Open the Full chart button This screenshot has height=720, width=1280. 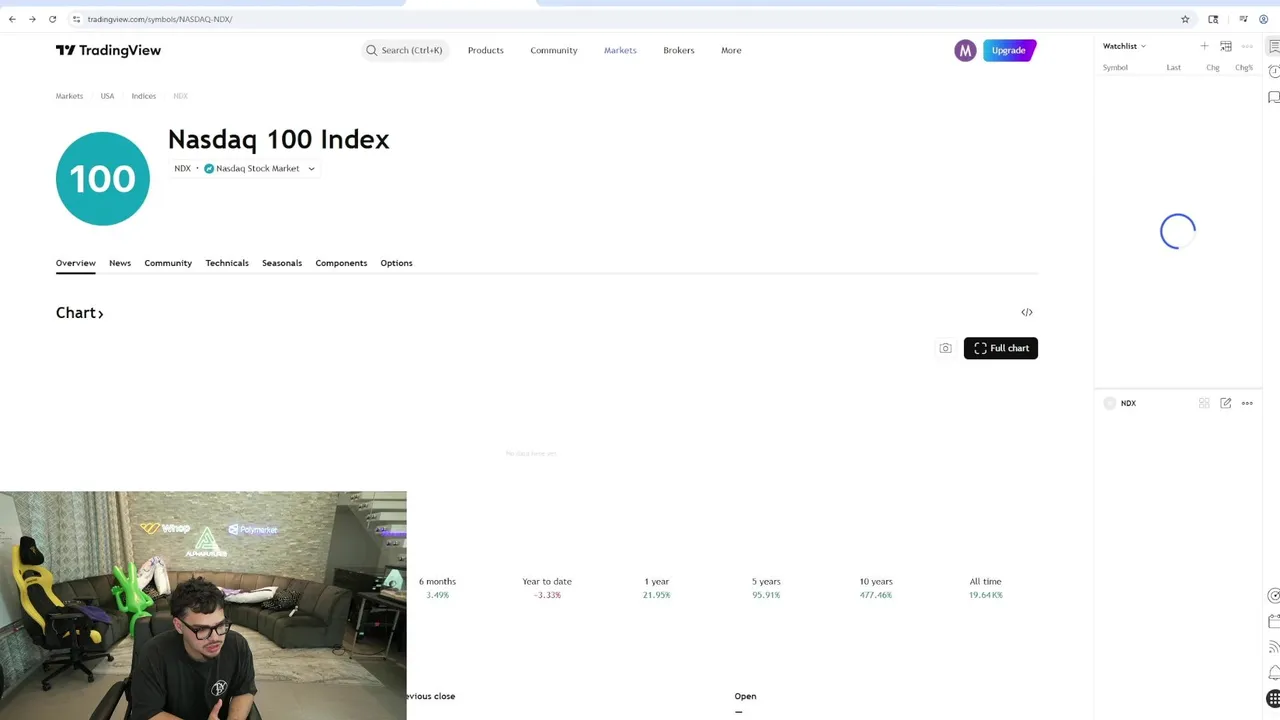pyautogui.click(x=1001, y=348)
